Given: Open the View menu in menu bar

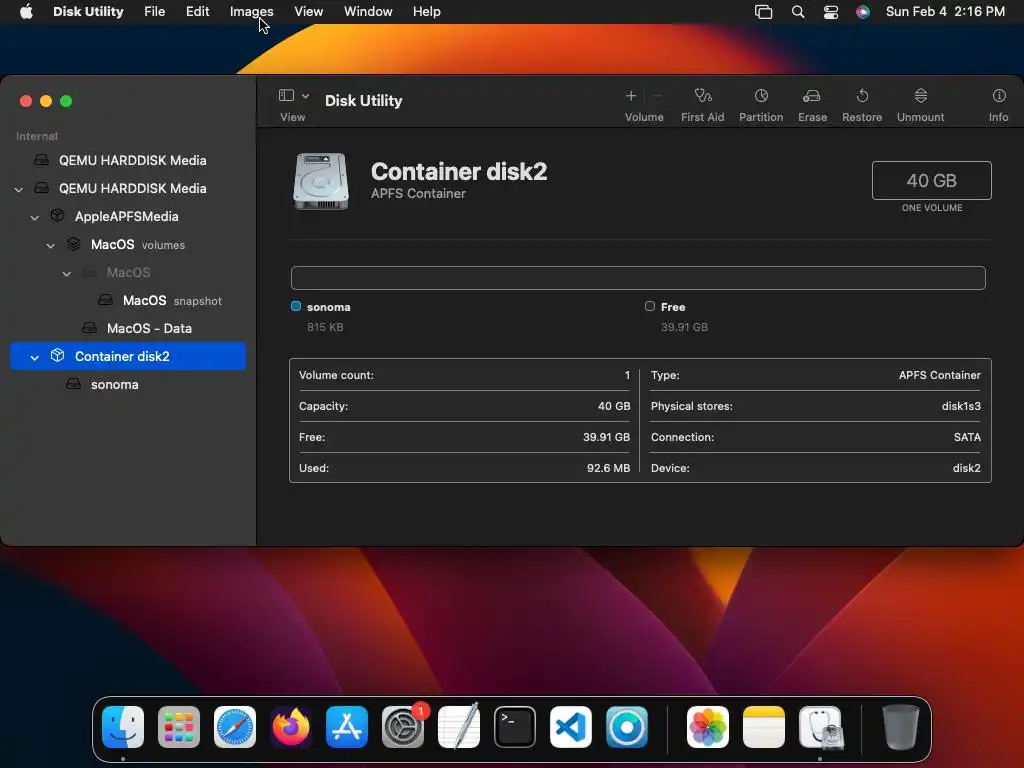Looking at the screenshot, I should [x=308, y=12].
